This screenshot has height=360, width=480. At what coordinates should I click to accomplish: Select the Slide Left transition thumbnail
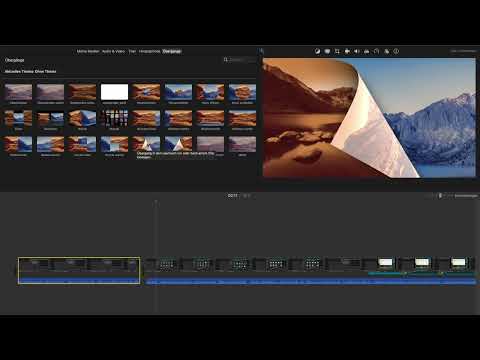[18, 144]
